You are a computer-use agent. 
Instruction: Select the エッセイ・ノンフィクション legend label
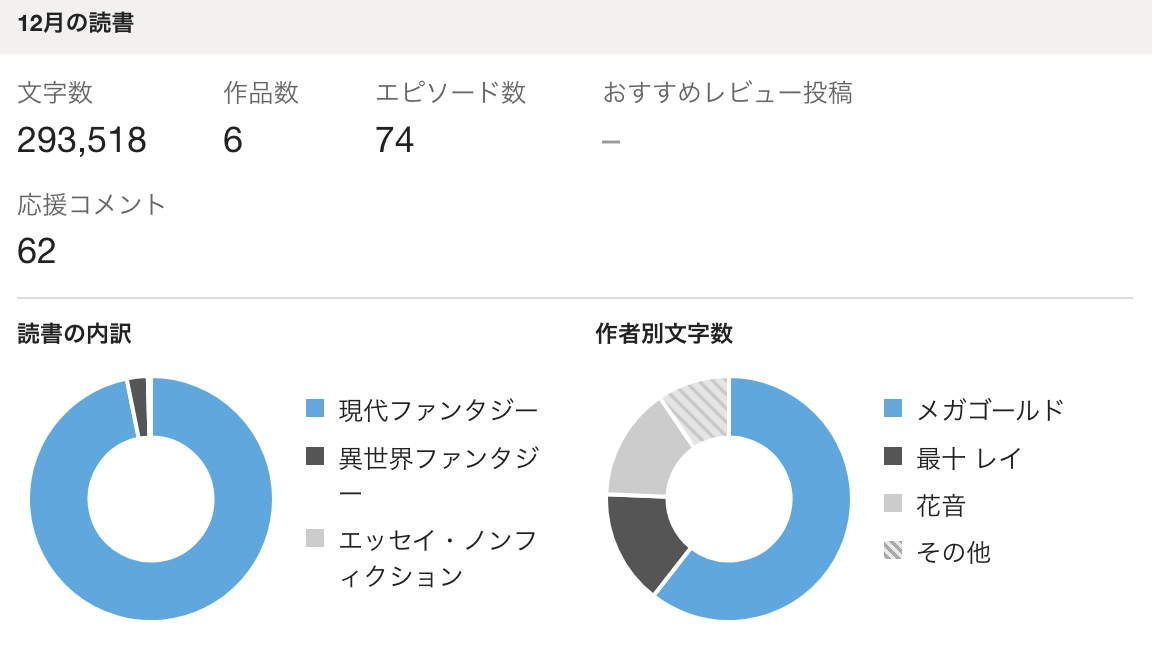(x=438, y=558)
